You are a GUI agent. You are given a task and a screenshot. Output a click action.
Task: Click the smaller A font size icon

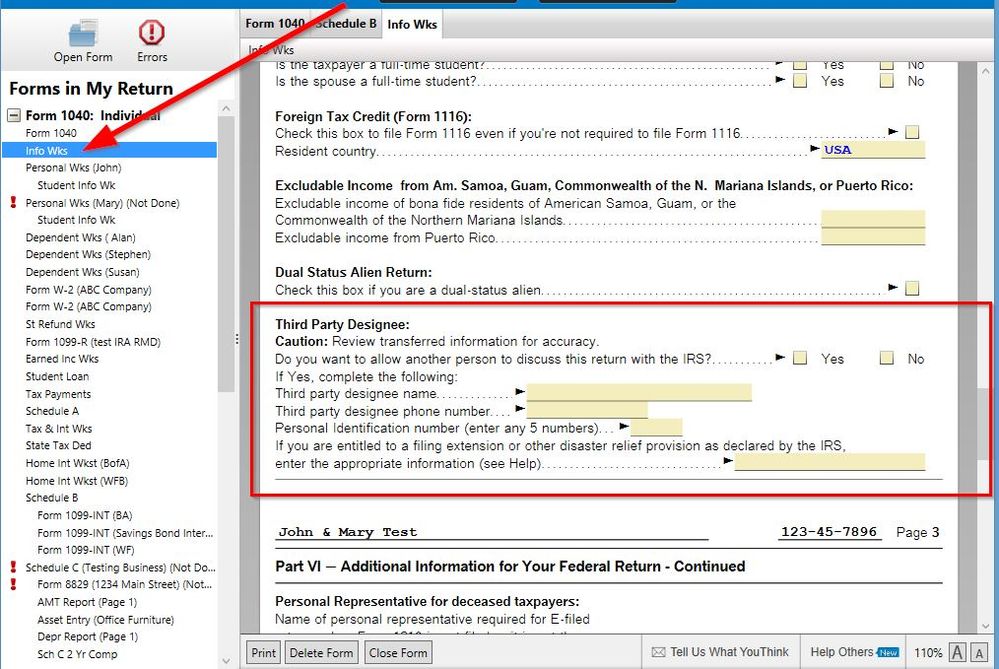pyautogui.click(x=957, y=653)
